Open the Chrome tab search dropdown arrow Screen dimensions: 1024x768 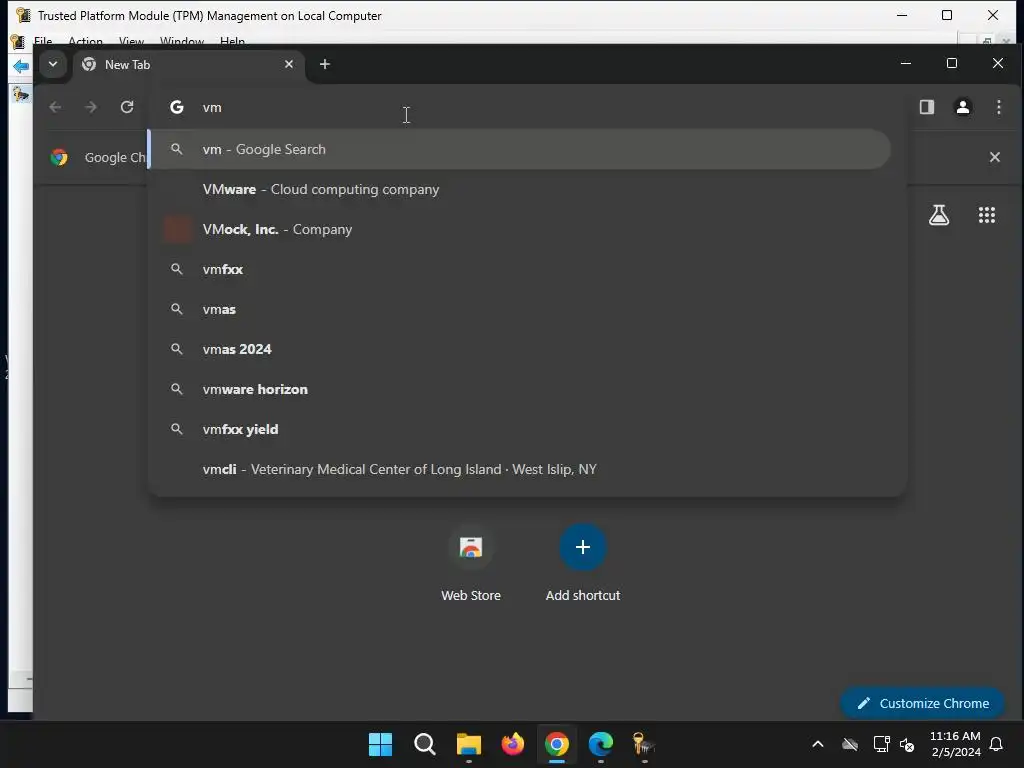tap(53, 64)
